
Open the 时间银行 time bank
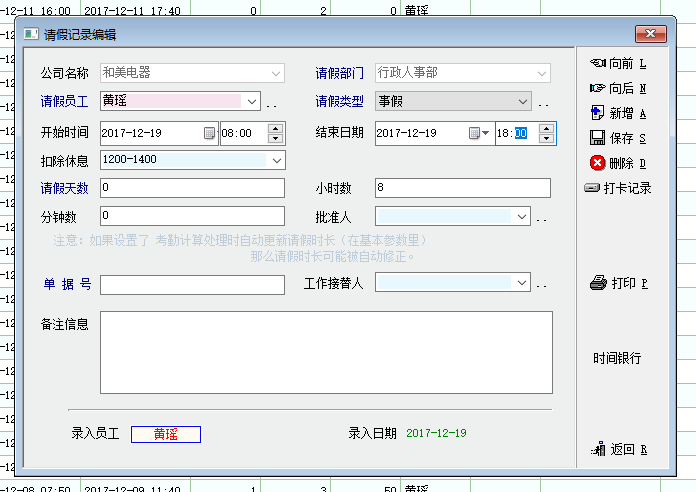pos(617,358)
